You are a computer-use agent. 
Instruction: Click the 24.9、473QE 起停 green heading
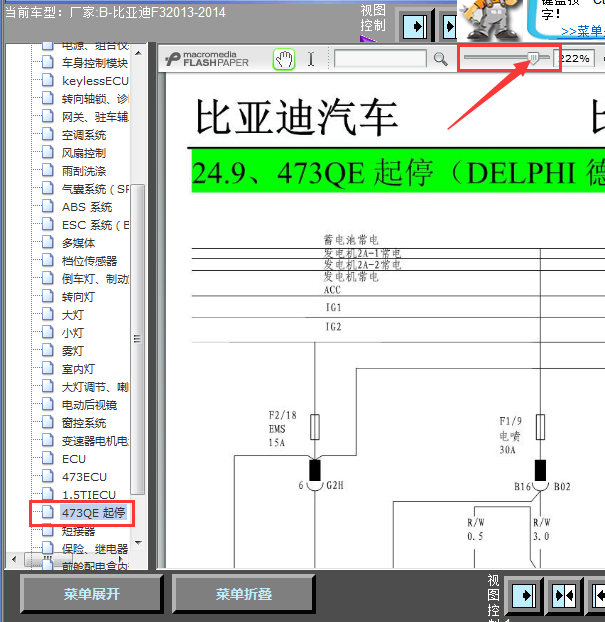point(398,173)
